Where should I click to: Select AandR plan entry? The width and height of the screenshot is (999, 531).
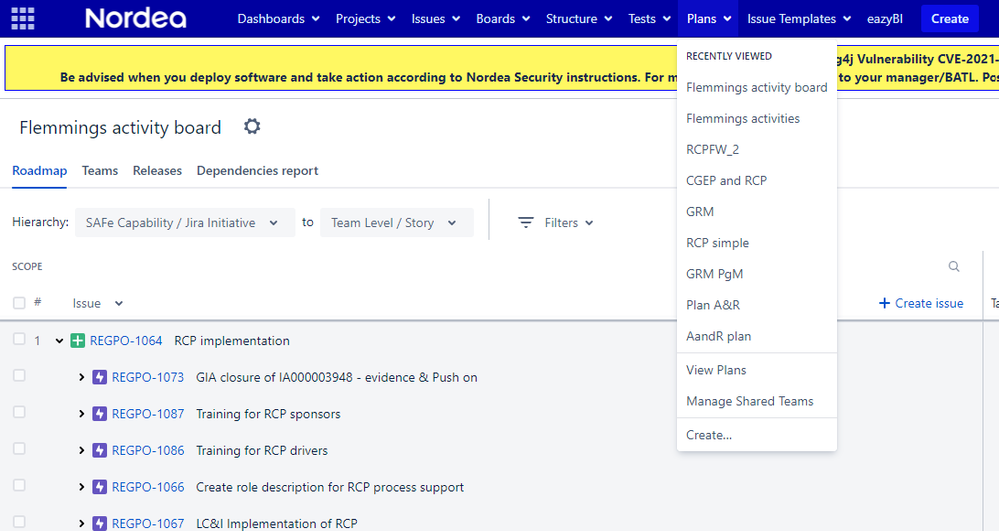click(757, 336)
